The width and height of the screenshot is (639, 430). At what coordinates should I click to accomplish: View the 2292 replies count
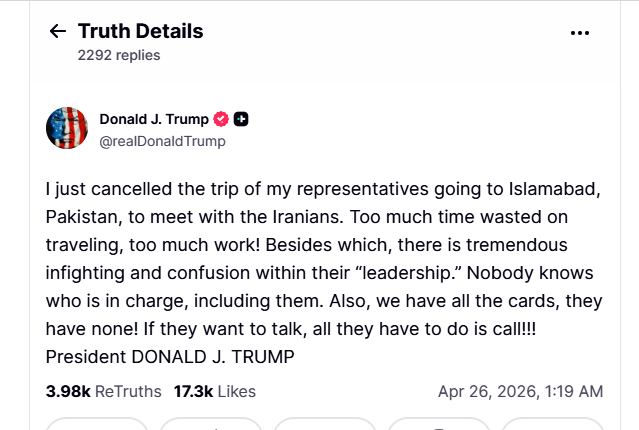[119, 55]
